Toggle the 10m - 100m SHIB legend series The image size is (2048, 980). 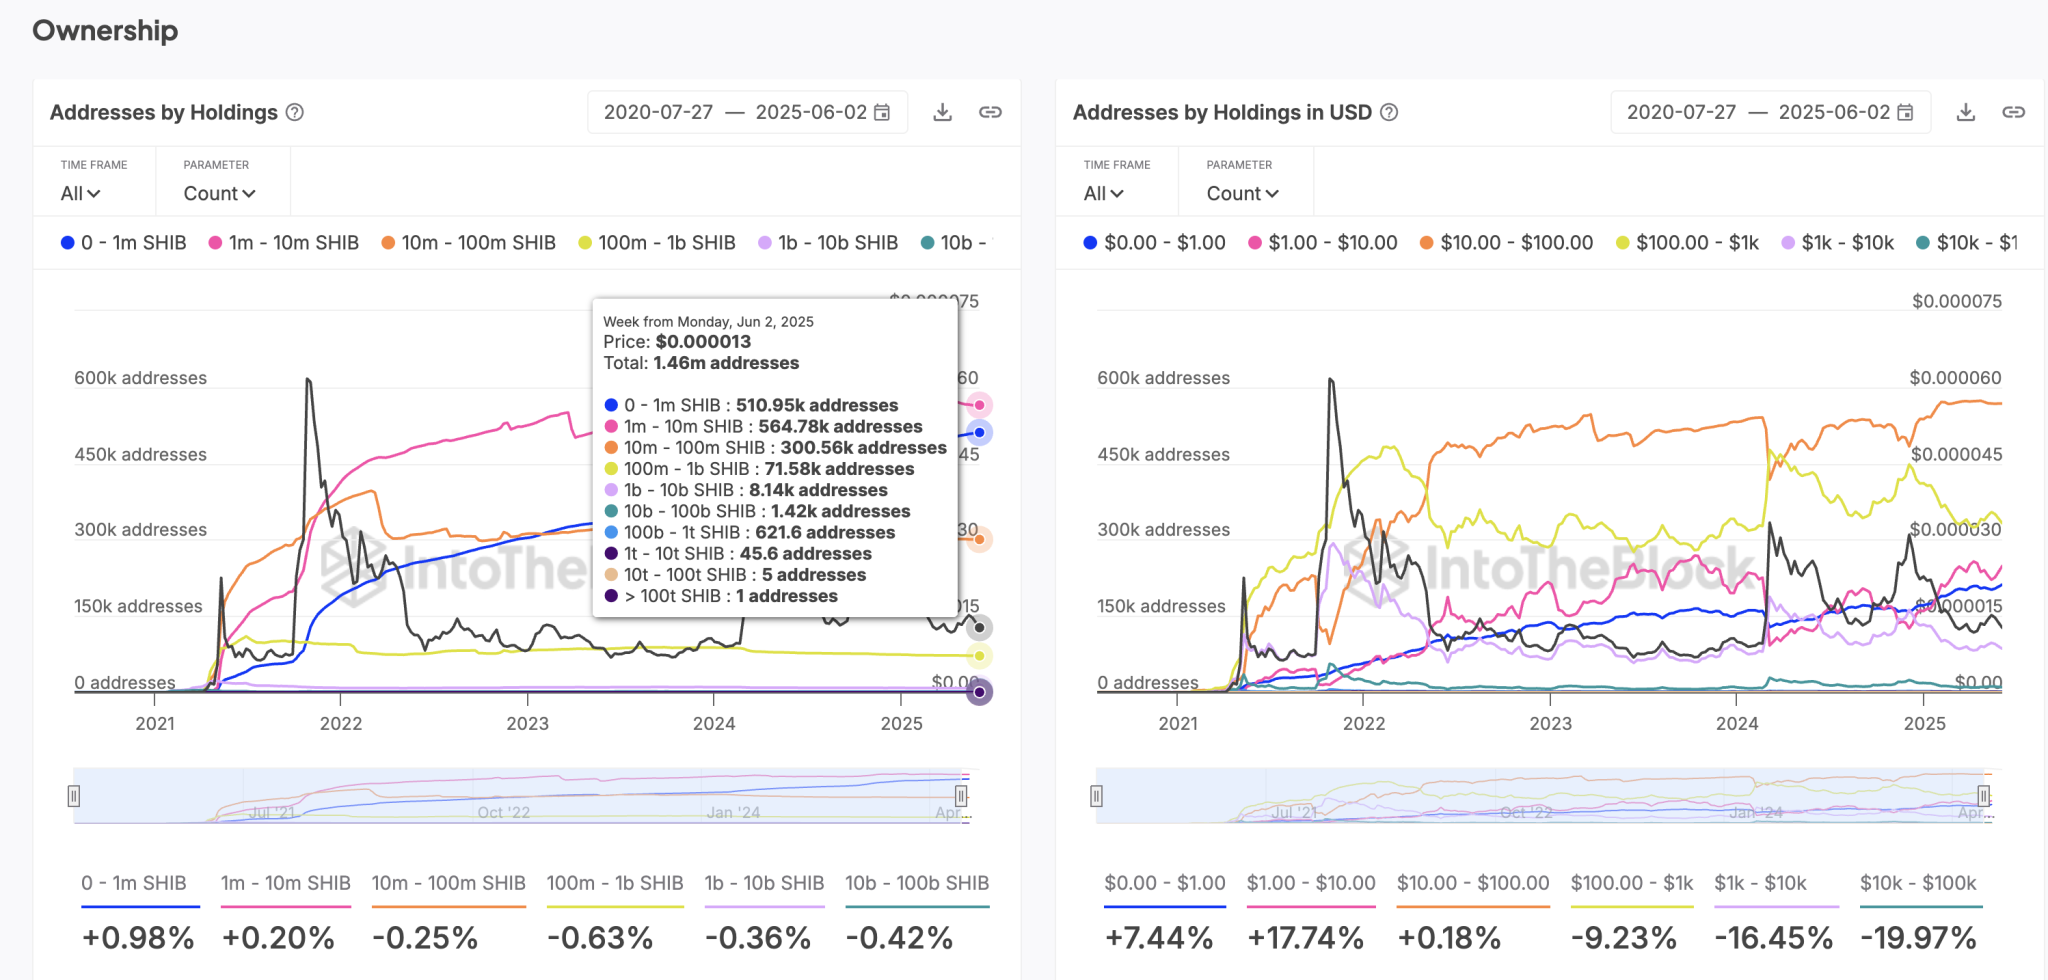(x=468, y=243)
